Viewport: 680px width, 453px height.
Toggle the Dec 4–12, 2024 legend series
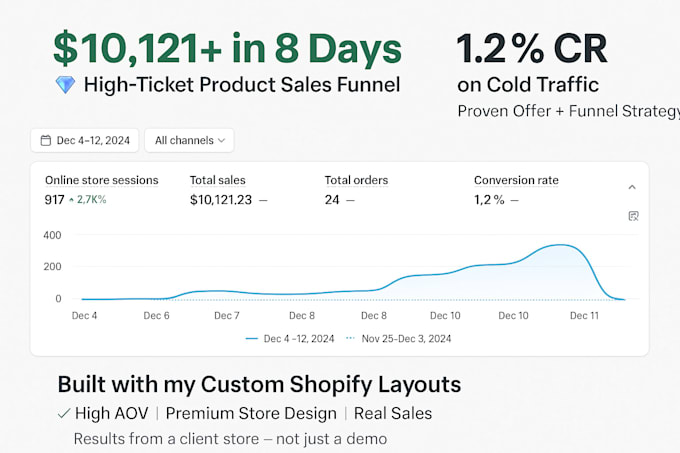(x=295, y=339)
